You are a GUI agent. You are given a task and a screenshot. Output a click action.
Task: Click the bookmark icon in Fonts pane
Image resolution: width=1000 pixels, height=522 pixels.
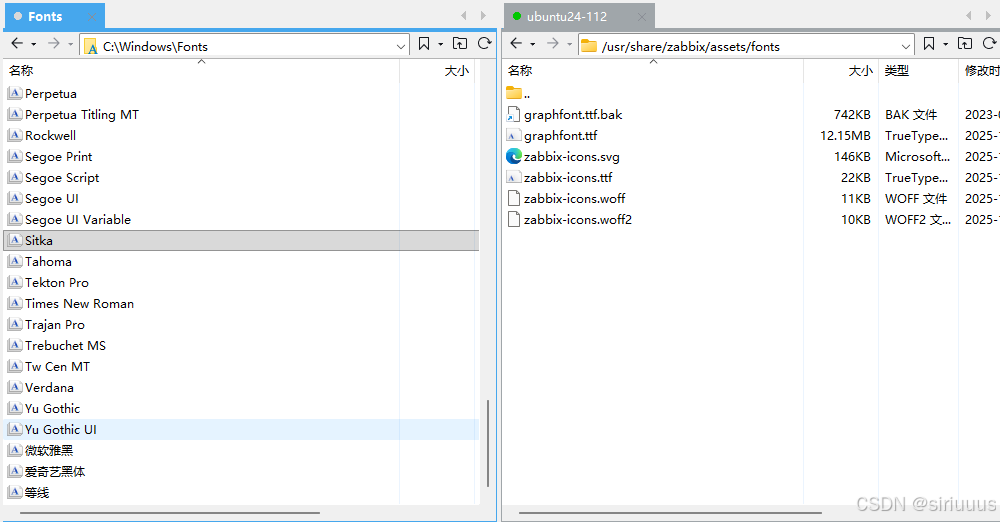[423, 43]
